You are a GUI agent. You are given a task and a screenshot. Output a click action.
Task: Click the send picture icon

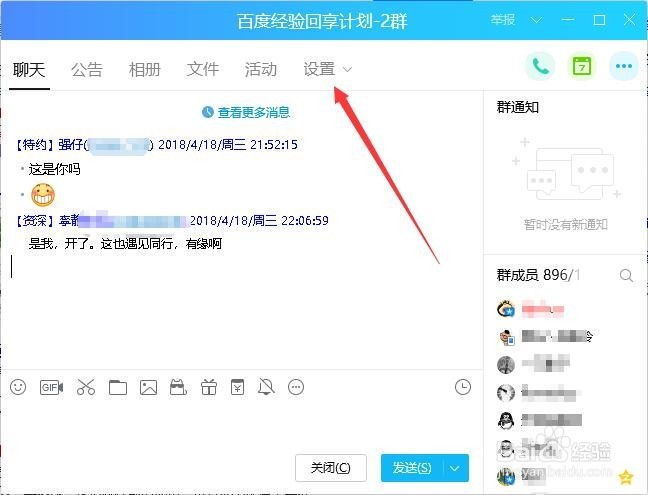pos(148,387)
